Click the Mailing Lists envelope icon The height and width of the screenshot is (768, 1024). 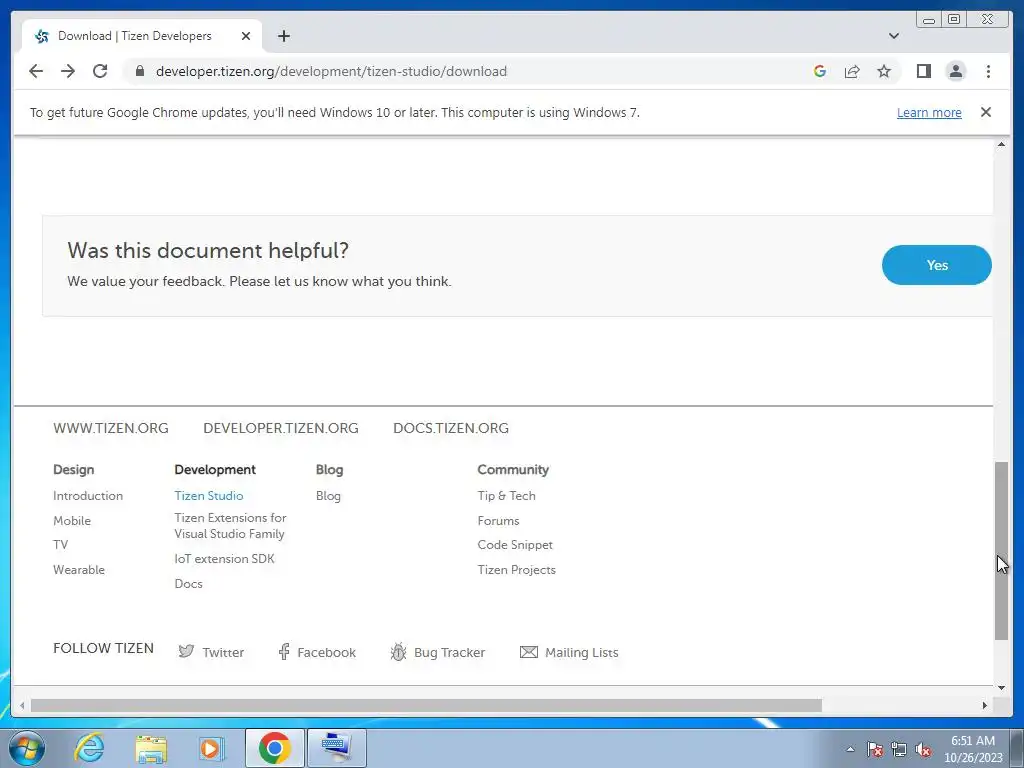(528, 652)
